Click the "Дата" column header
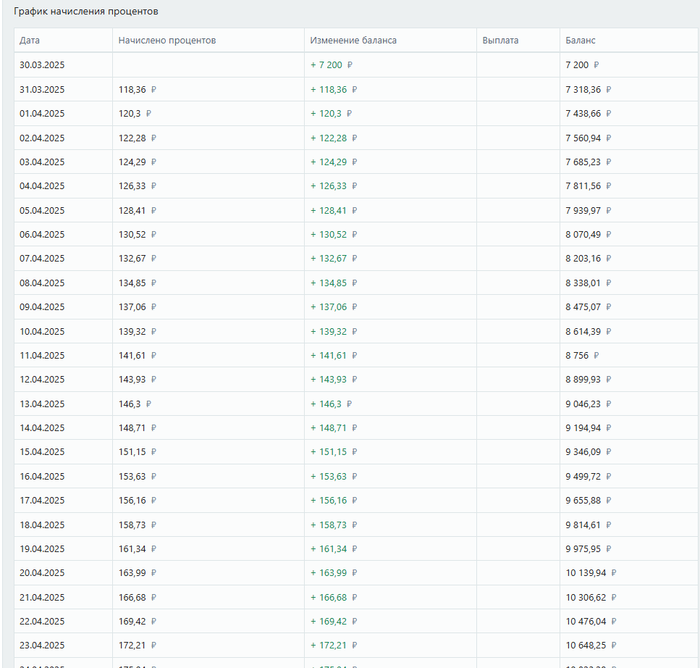The width and height of the screenshot is (700, 668). point(30,40)
